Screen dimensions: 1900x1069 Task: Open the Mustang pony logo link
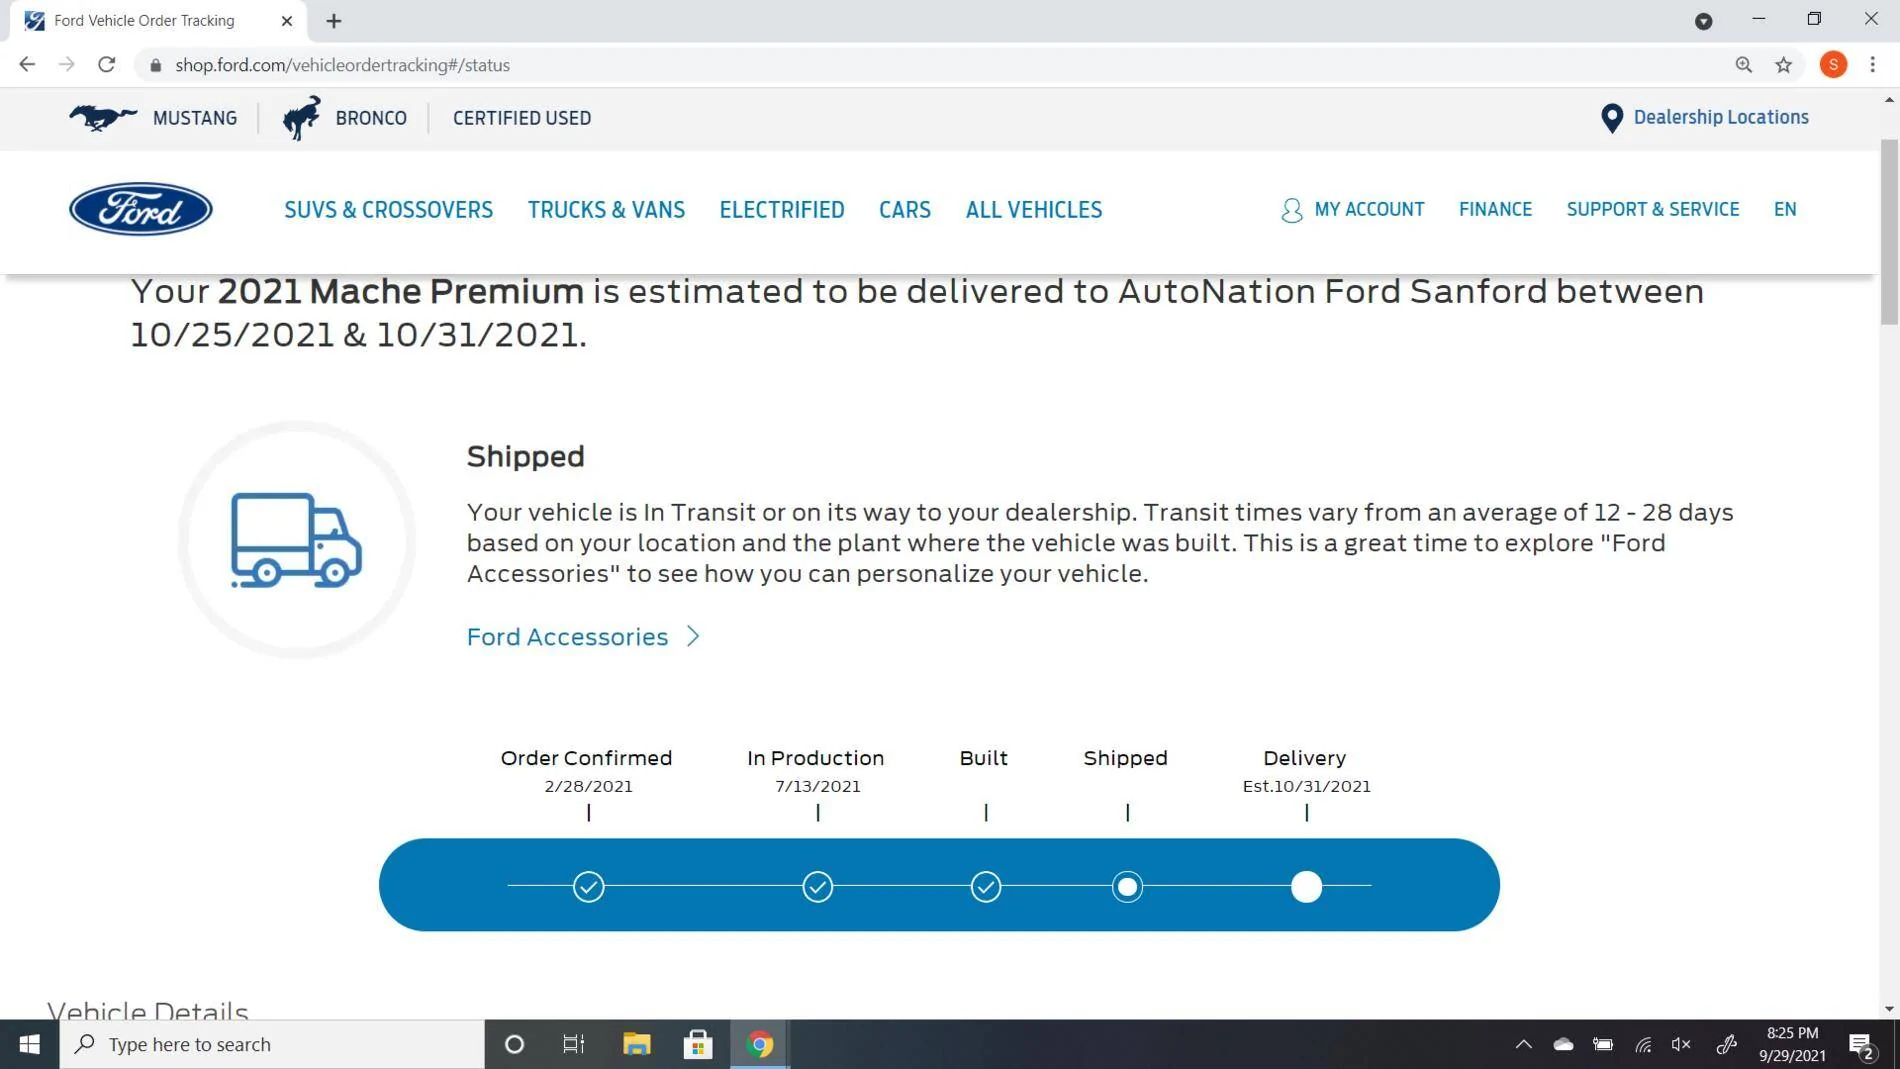point(103,118)
